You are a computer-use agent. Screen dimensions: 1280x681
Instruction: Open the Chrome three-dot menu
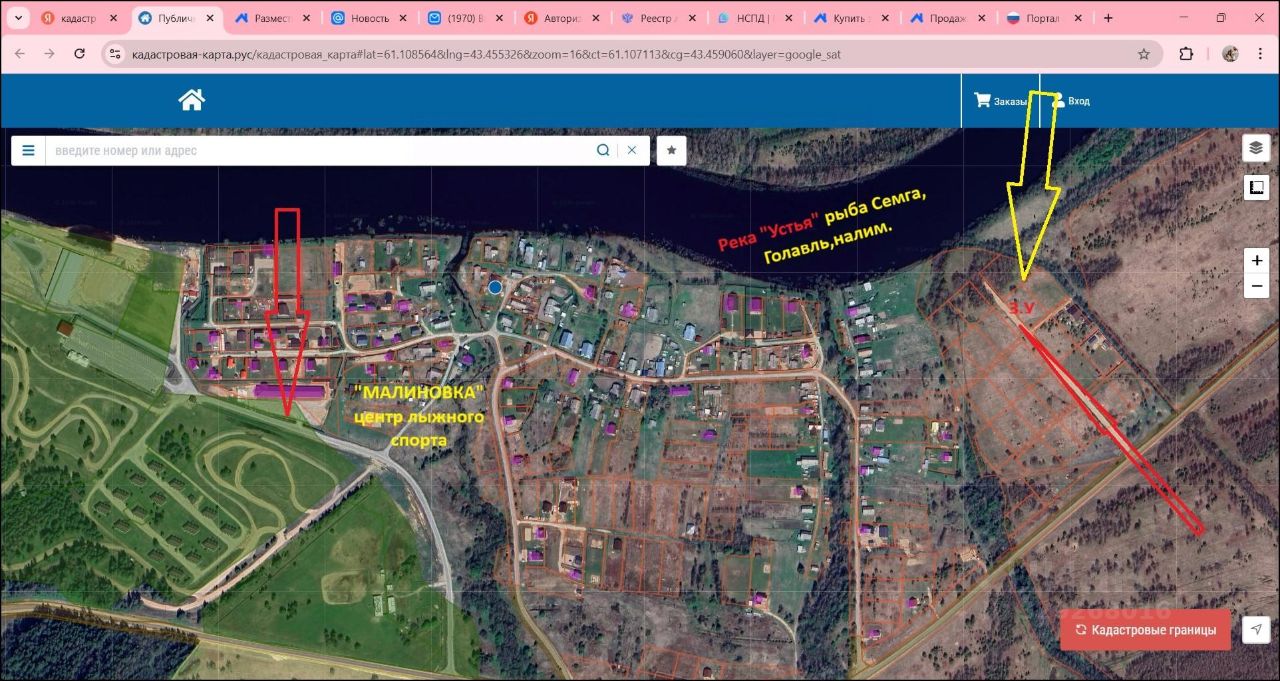tap(1260, 54)
